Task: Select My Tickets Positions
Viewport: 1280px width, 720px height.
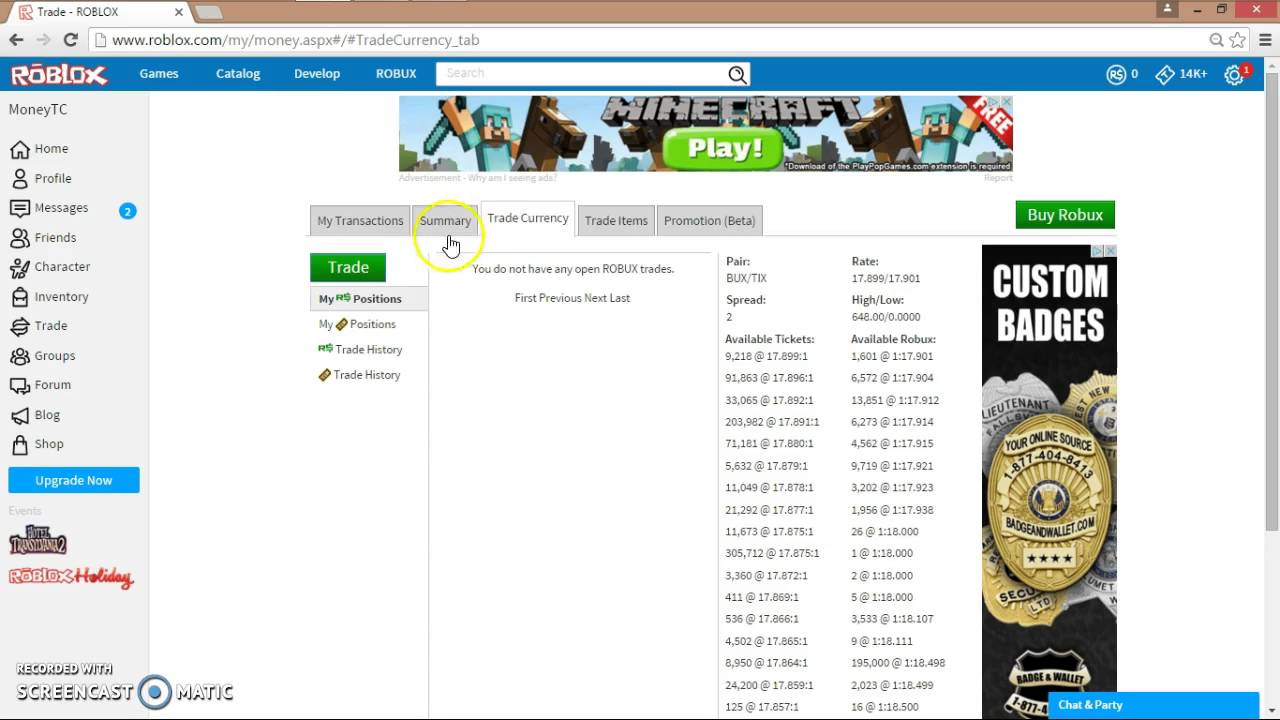Action: (x=358, y=324)
